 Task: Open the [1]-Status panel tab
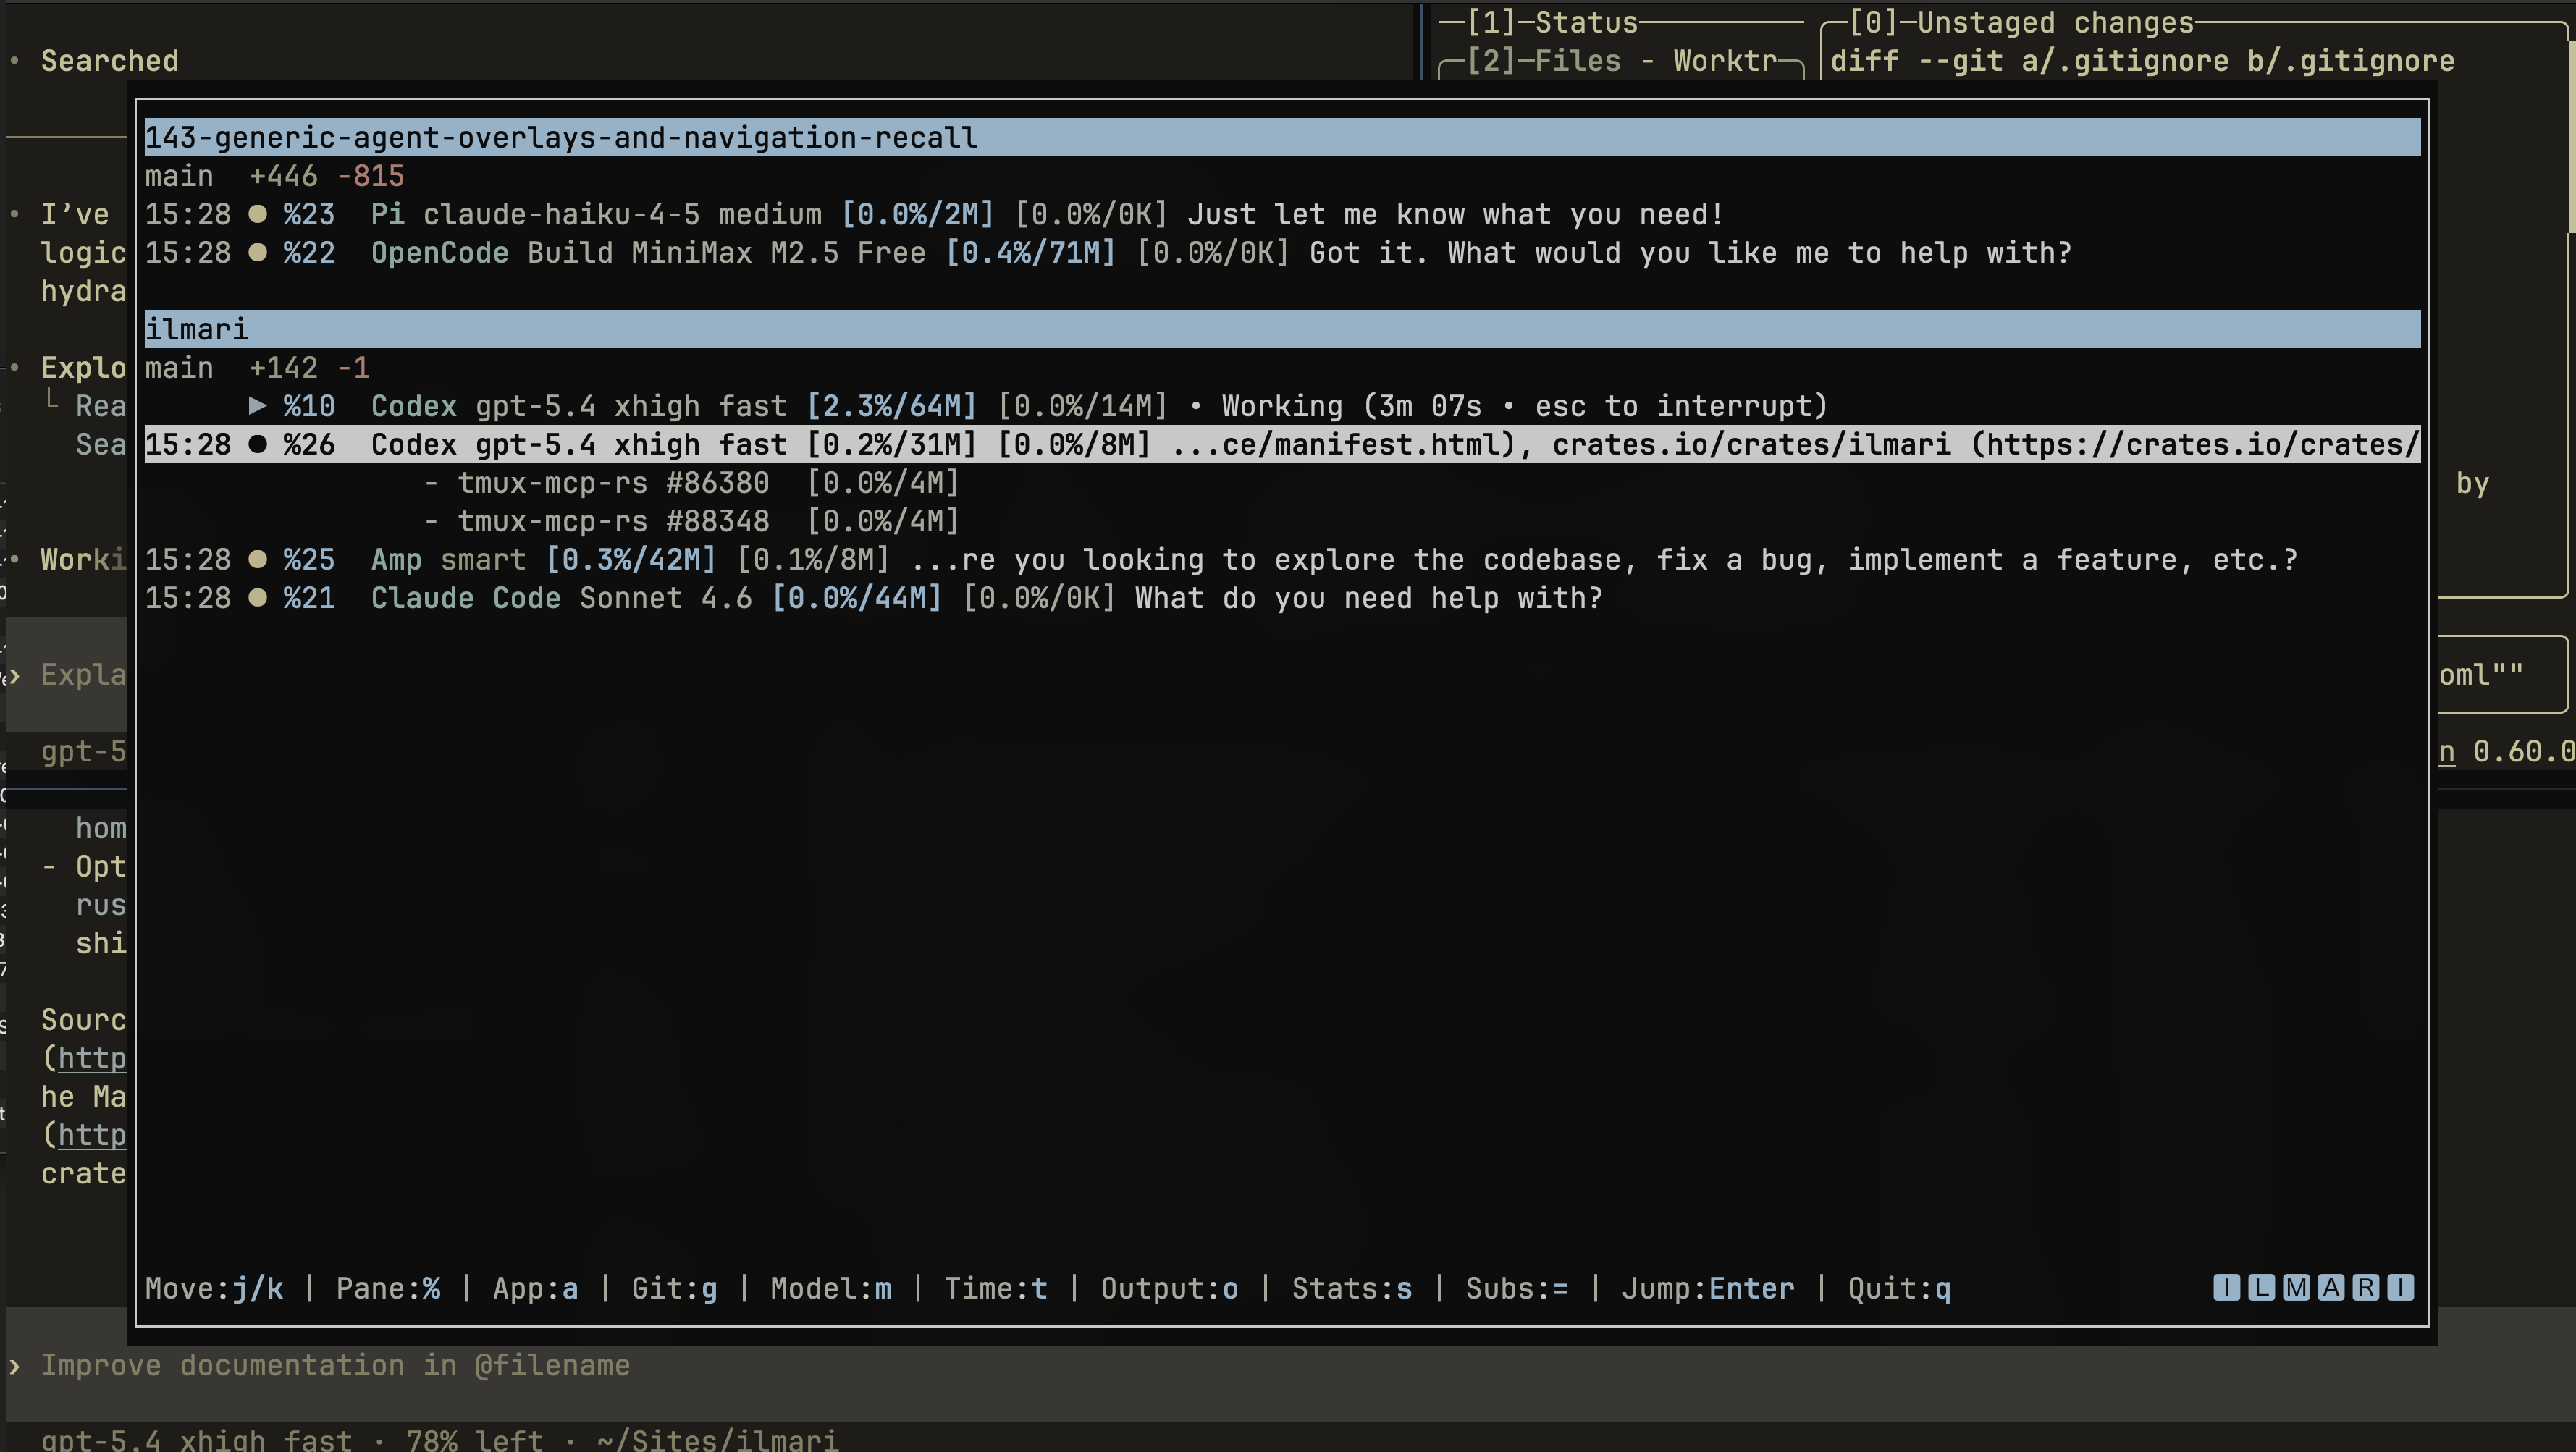[1552, 22]
